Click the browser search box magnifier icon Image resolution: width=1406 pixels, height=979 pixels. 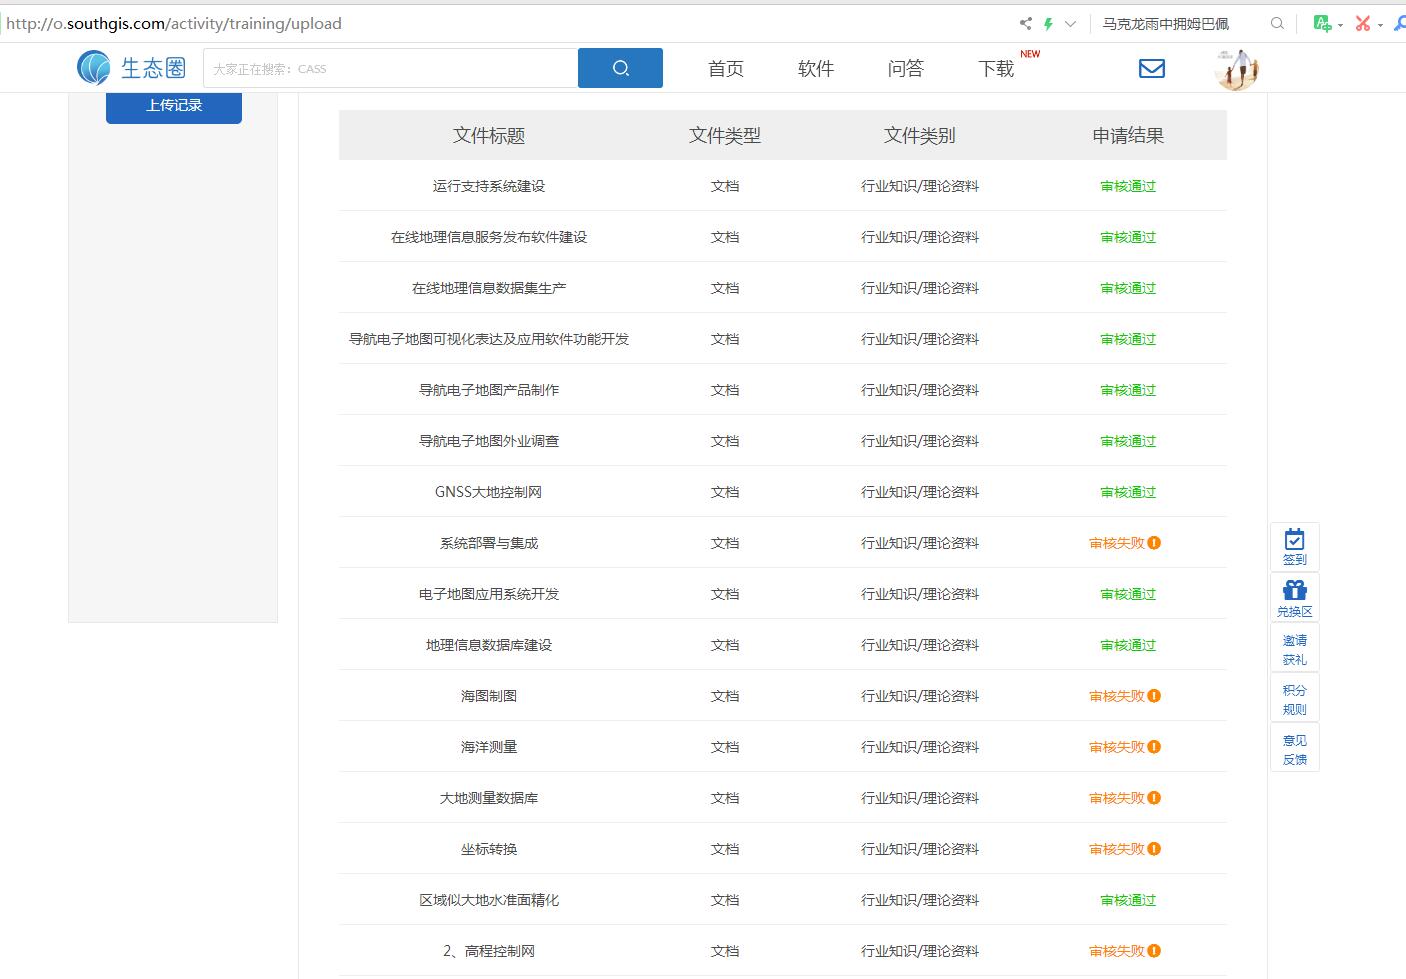click(1277, 23)
